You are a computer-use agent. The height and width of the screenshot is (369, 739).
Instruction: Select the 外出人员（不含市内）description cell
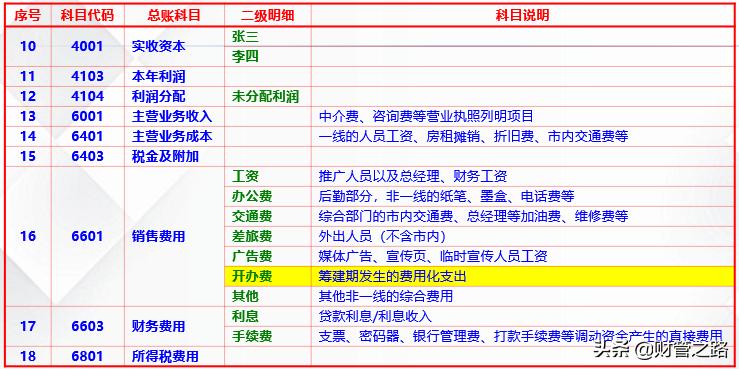pyautogui.click(x=522, y=236)
